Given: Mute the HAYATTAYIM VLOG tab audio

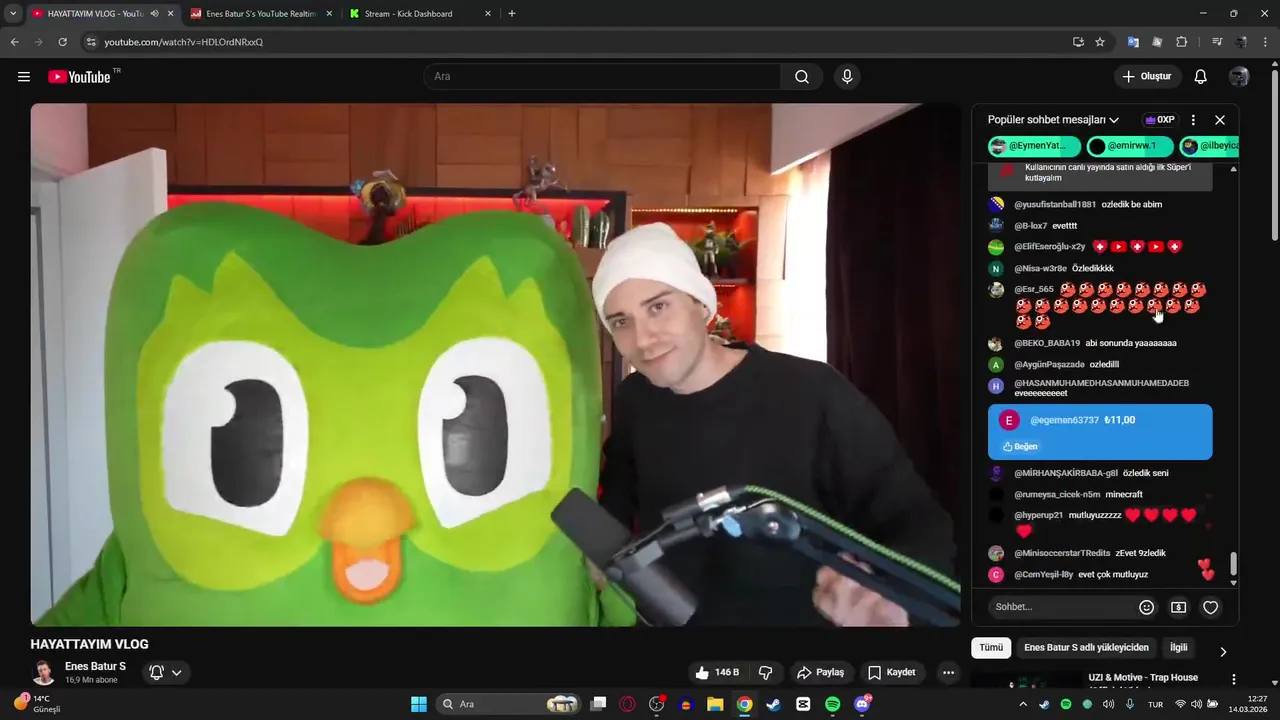Looking at the screenshot, I should click(x=154, y=14).
